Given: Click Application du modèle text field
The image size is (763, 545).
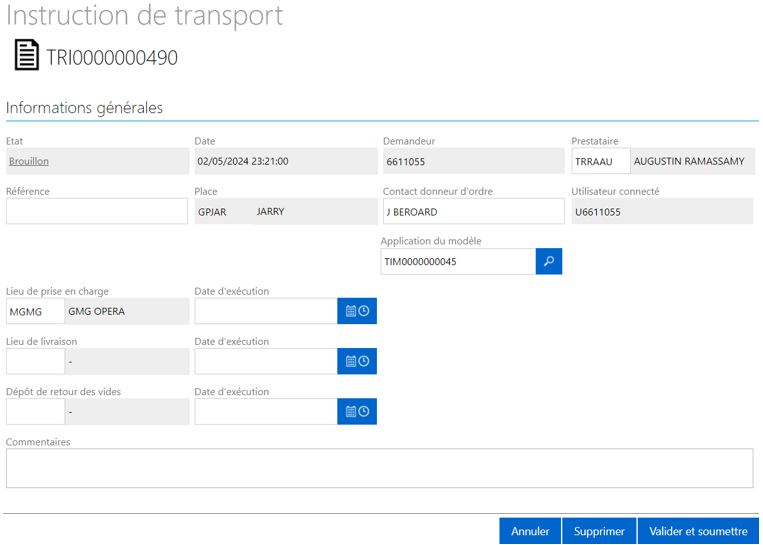Looking at the screenshot, I should coord(458,261).
